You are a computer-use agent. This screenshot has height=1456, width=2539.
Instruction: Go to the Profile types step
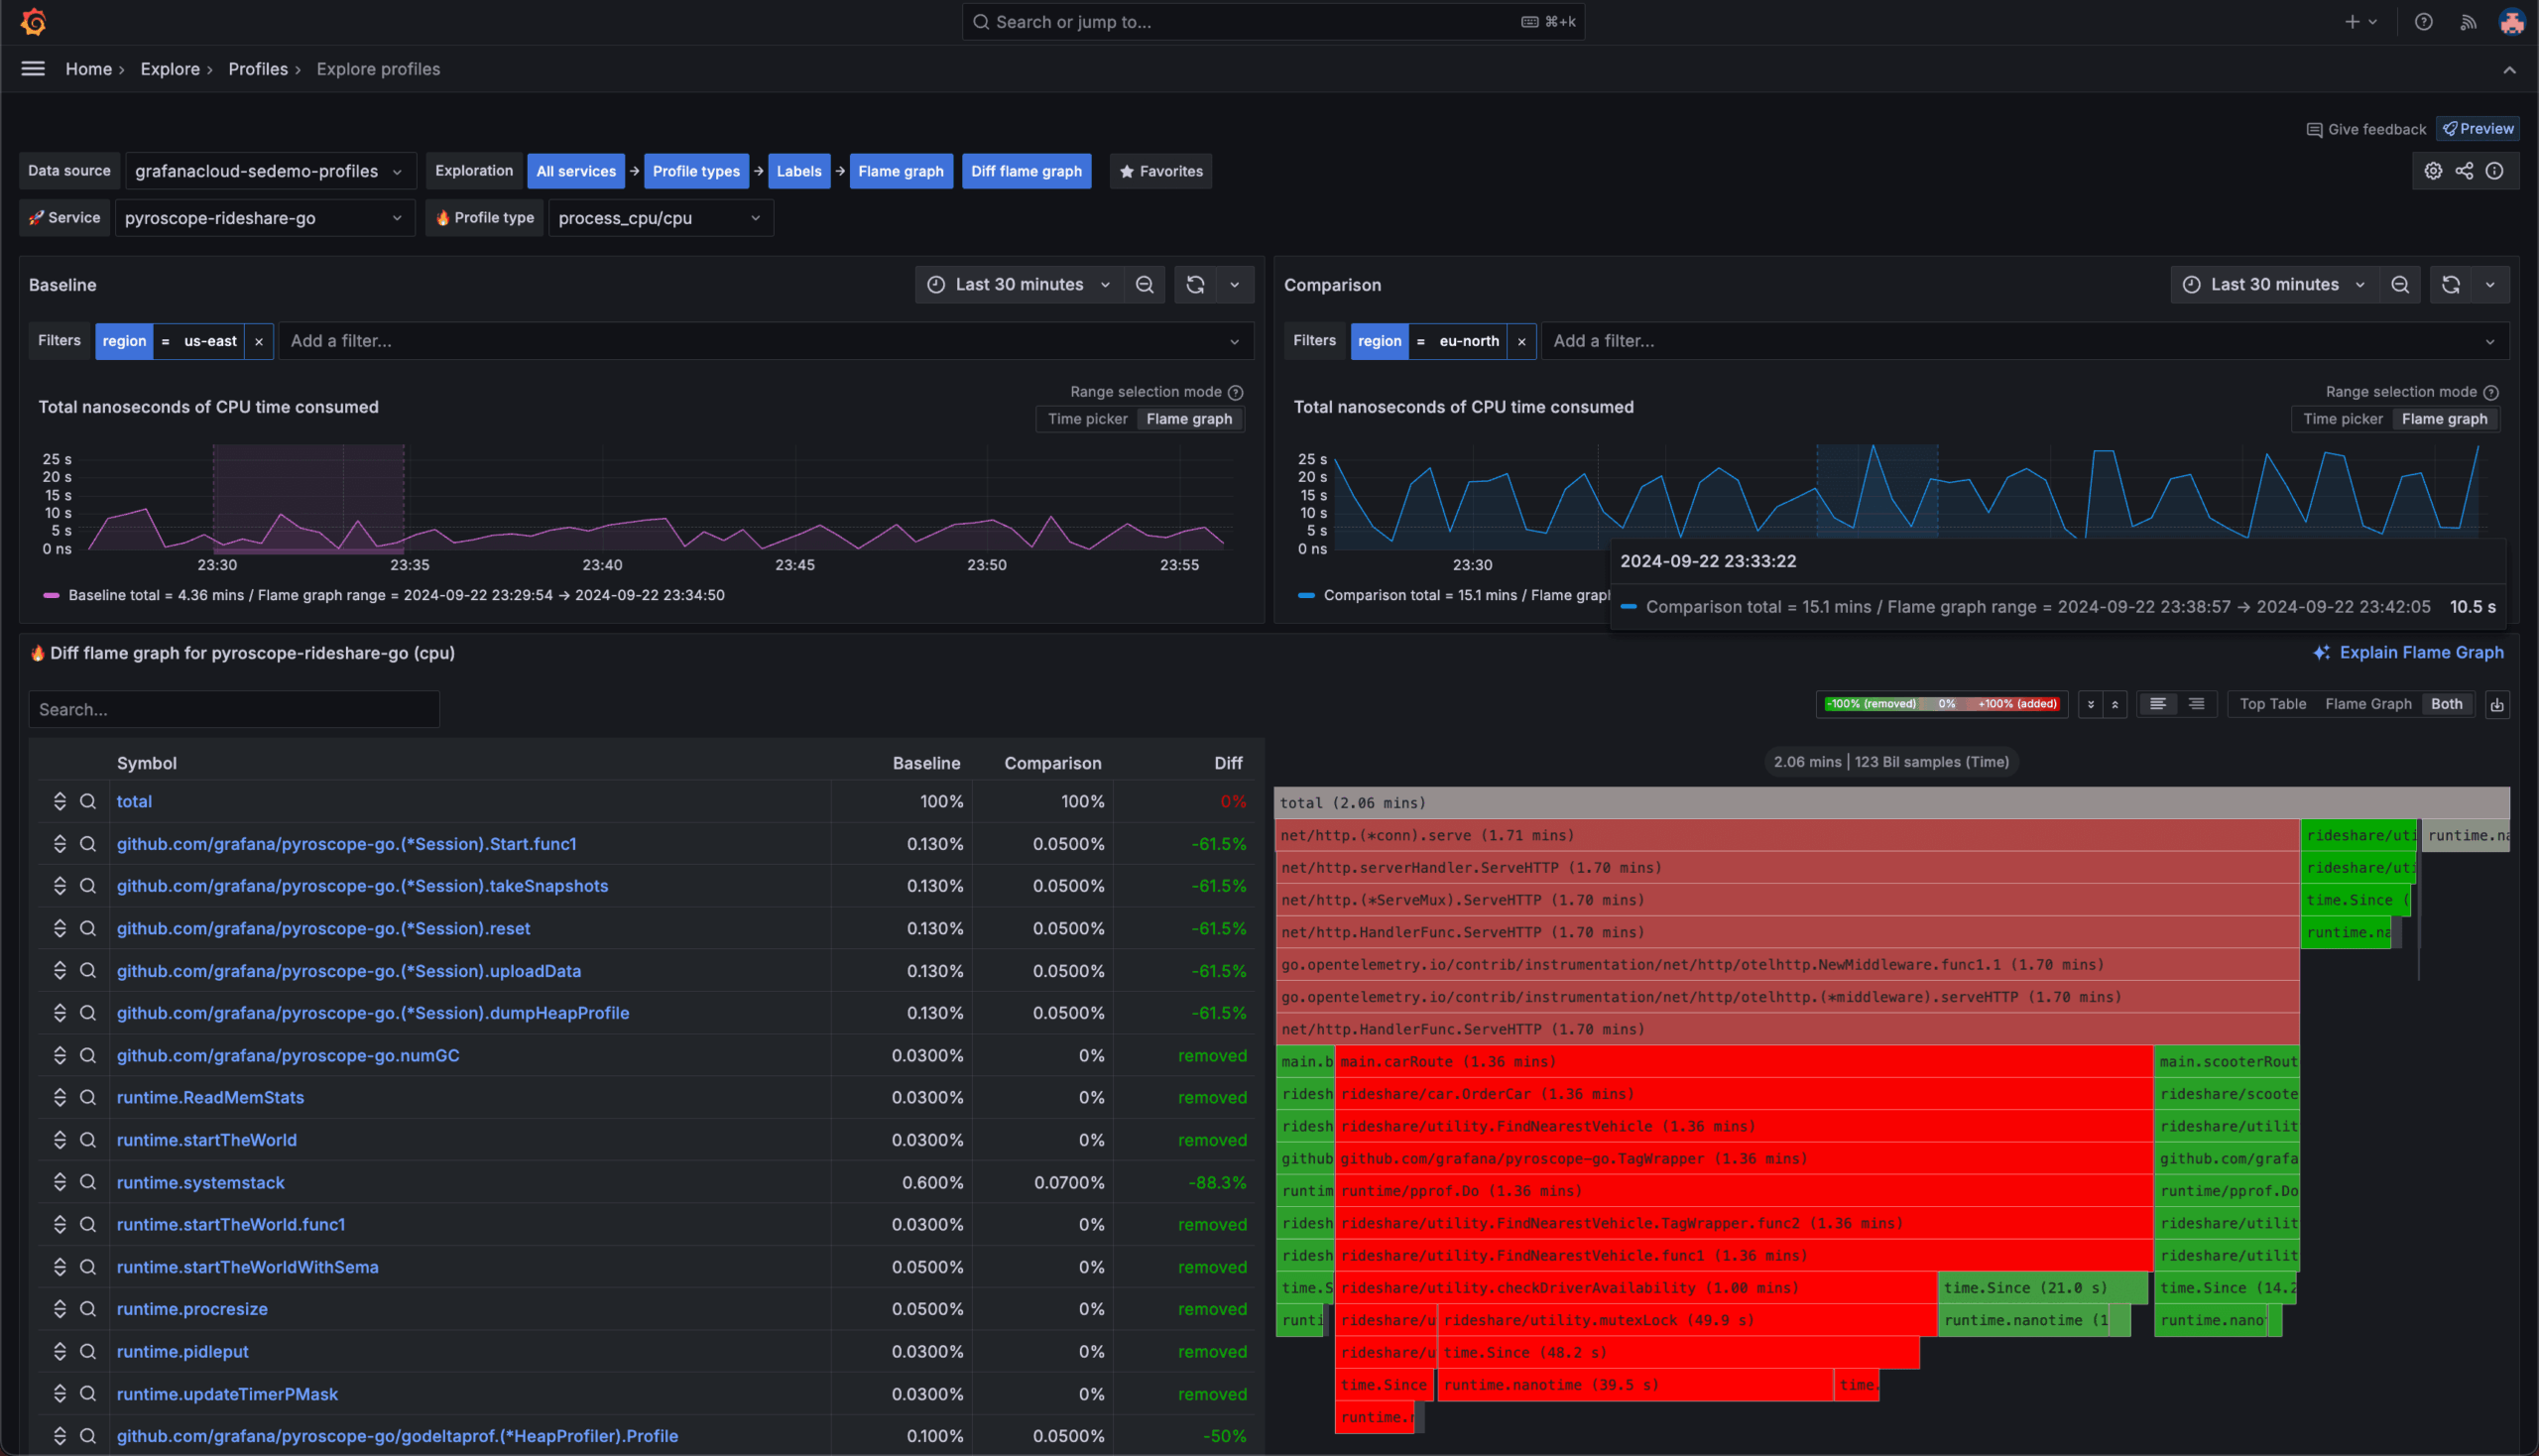[696, 171]
